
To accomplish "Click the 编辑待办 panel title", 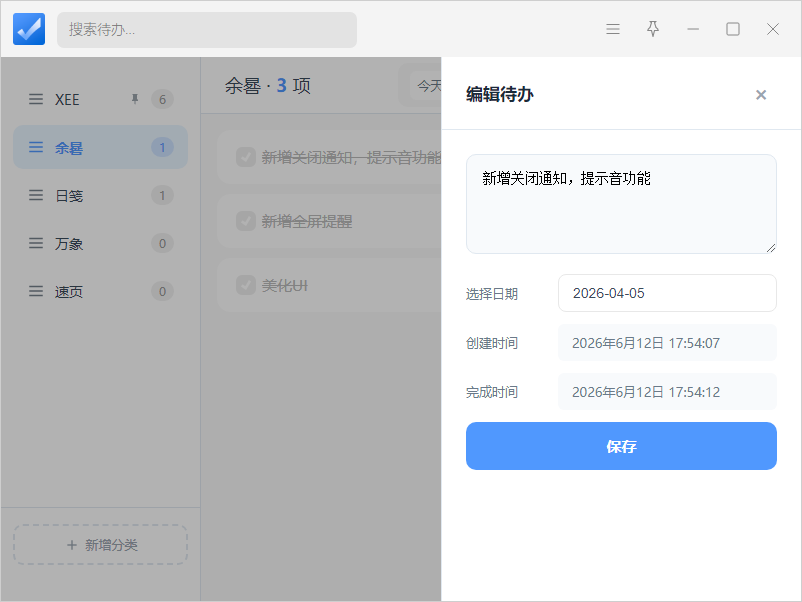I will (499, 95).
